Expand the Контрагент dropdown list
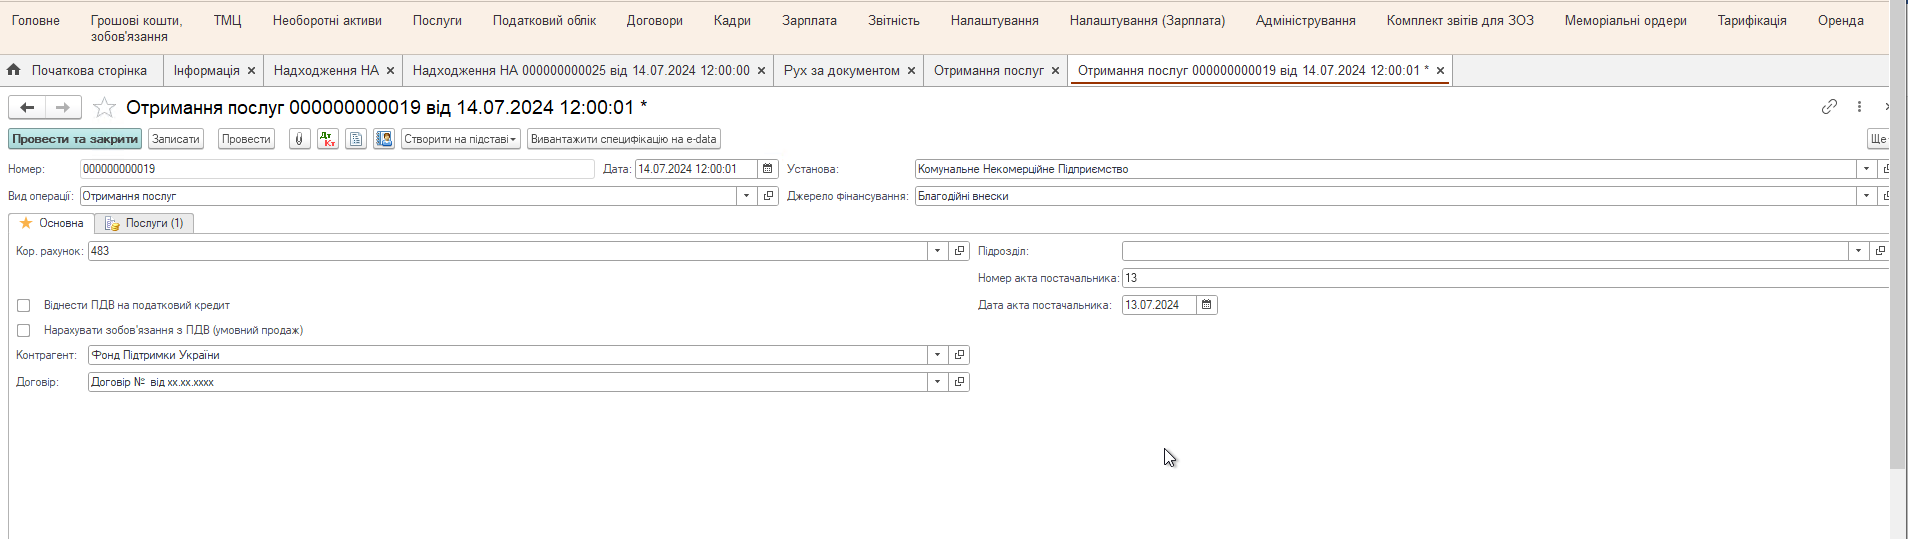Image resolution: width=1908 pixels, height=539 pixels. (937, 355)
